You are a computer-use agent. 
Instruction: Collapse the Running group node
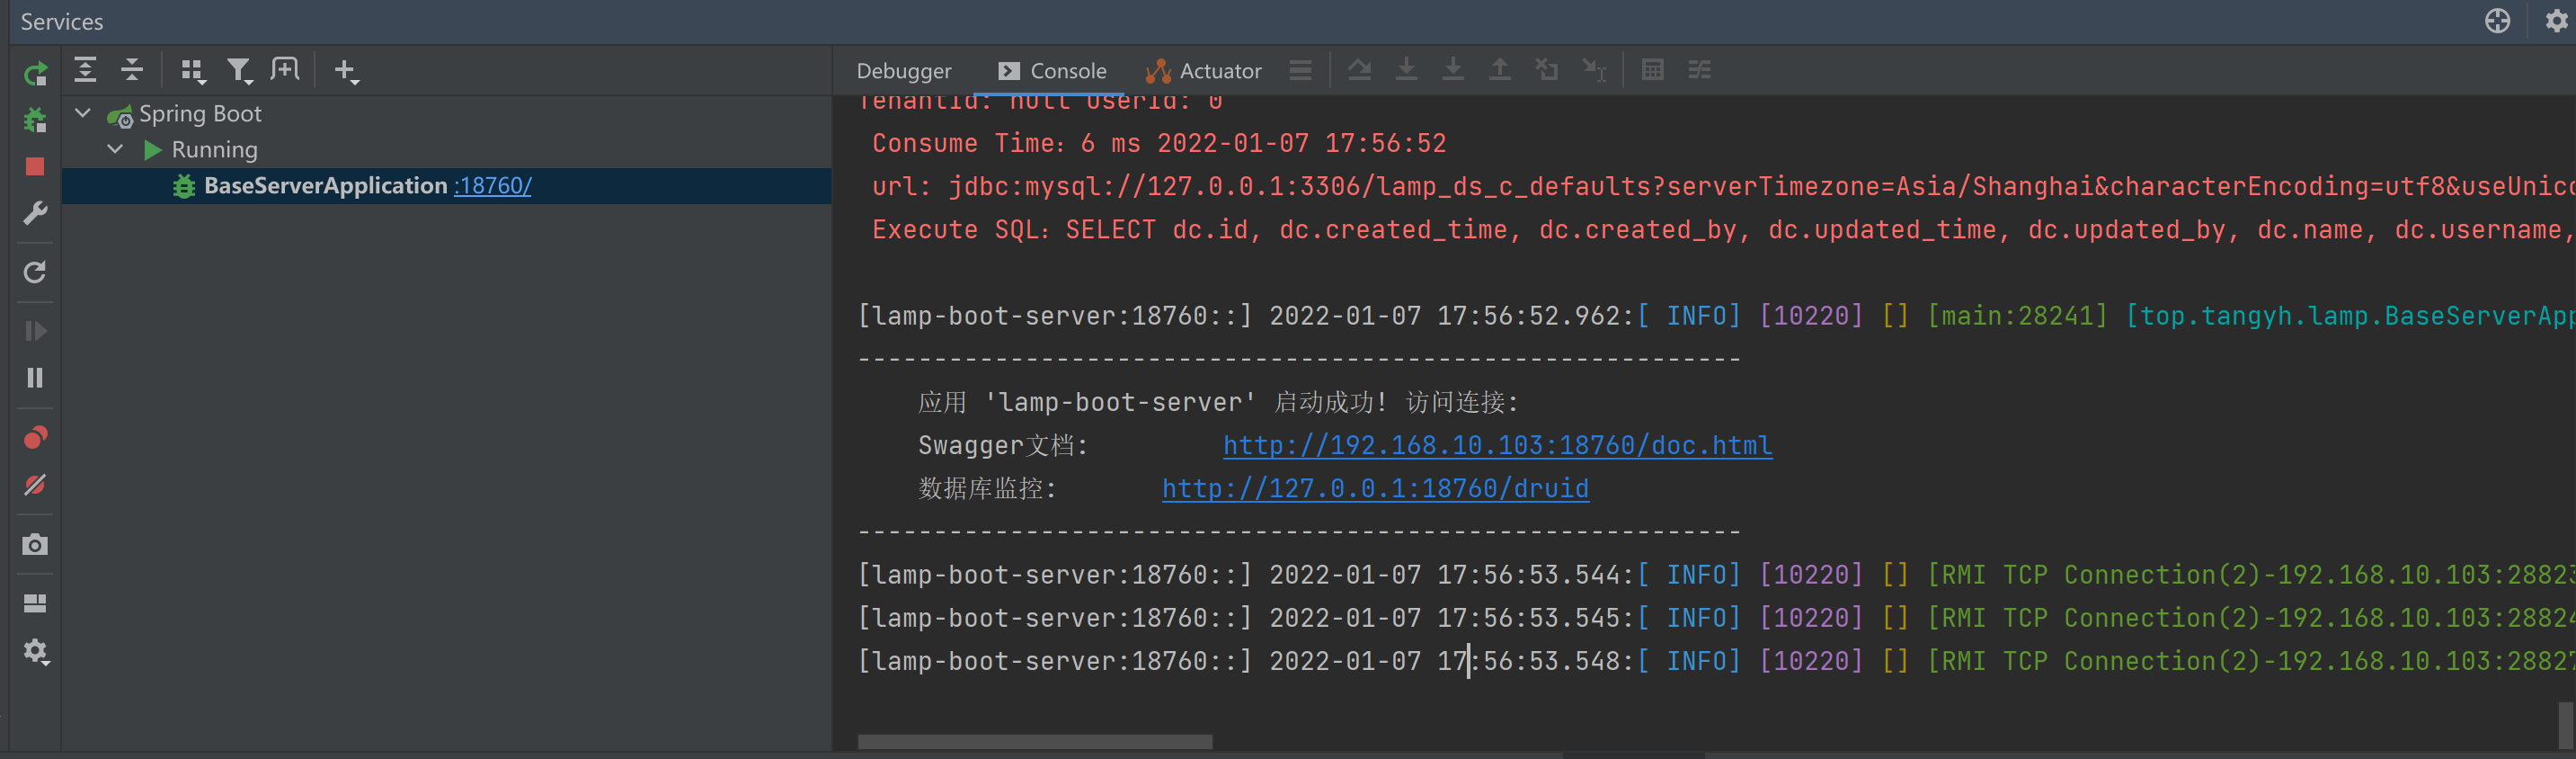[x=115, y=150]
